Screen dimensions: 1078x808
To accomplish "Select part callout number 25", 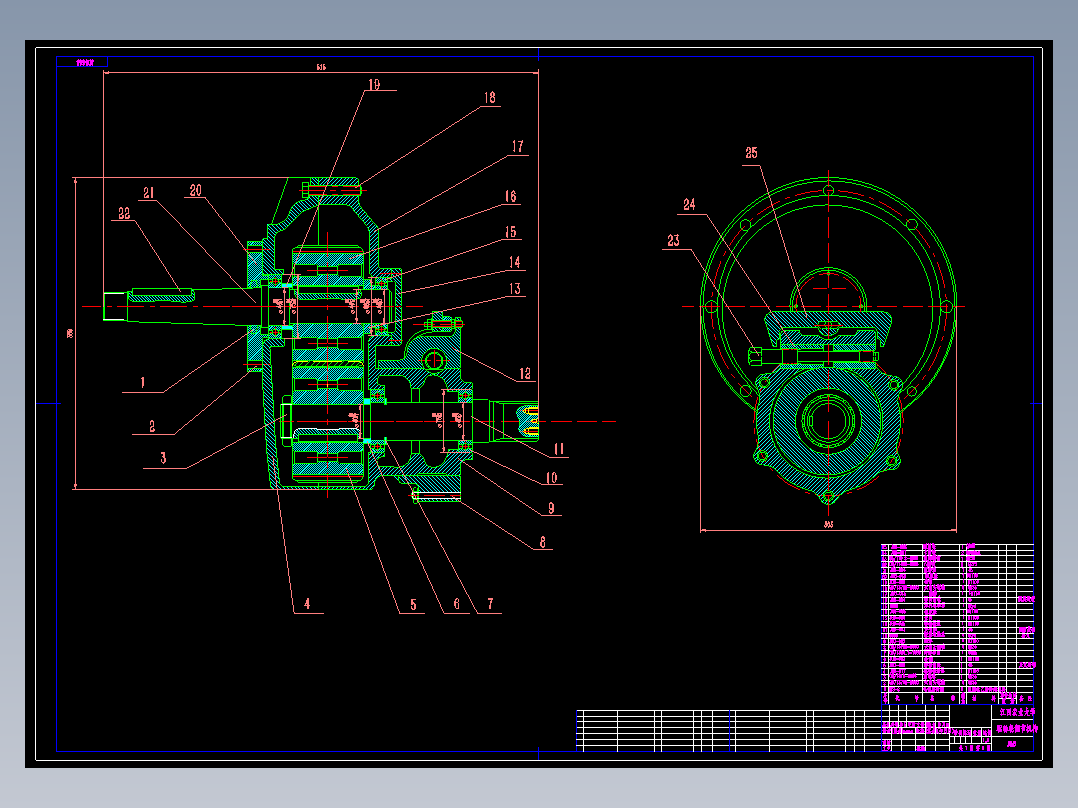I will click(751, 153).
